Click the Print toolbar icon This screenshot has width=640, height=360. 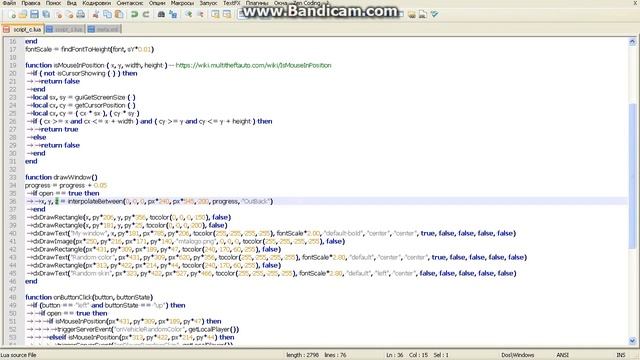81,15
